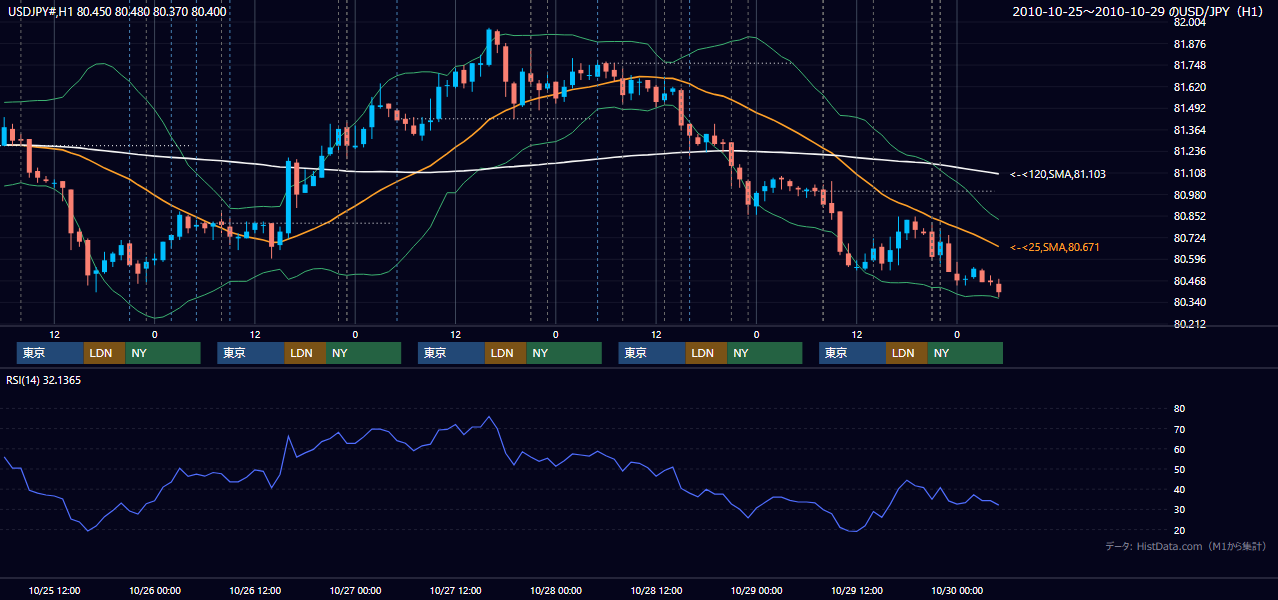1278x600 pixels.
Task: Click the RSI(14) 32.1365 indicator label
Action: pyautogui.click(x=42, y=380)
